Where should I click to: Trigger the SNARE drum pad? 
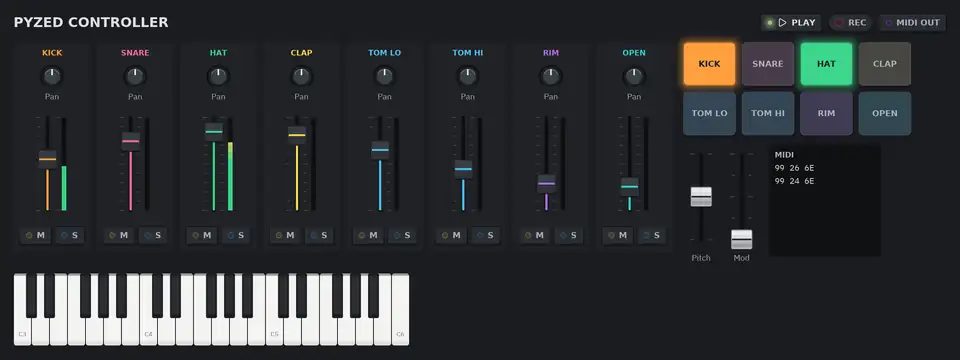click(768, 64)
